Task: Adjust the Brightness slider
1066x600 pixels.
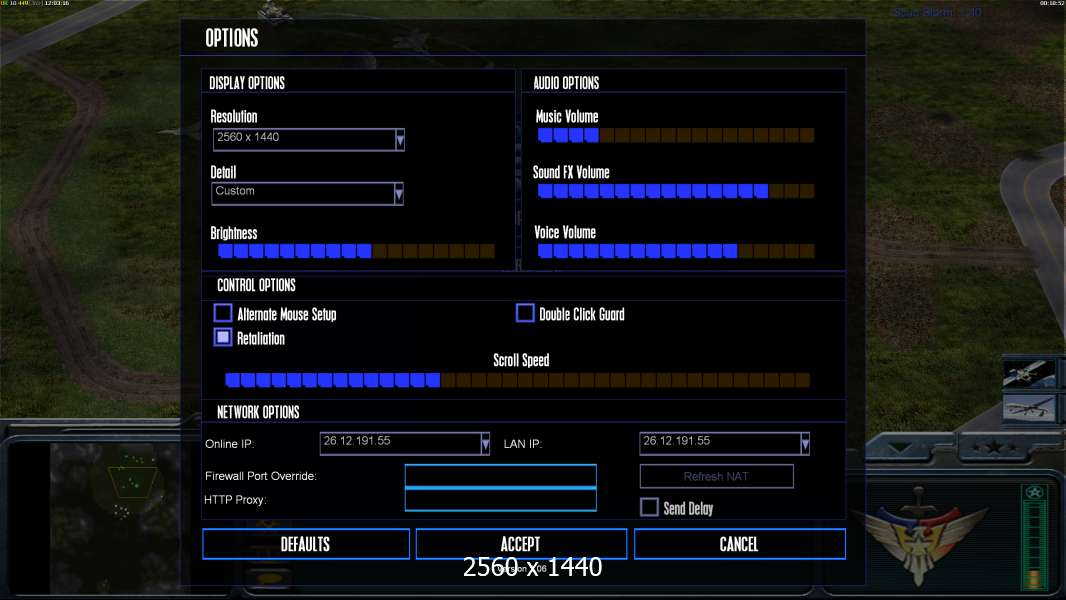Action: (356, 251)
